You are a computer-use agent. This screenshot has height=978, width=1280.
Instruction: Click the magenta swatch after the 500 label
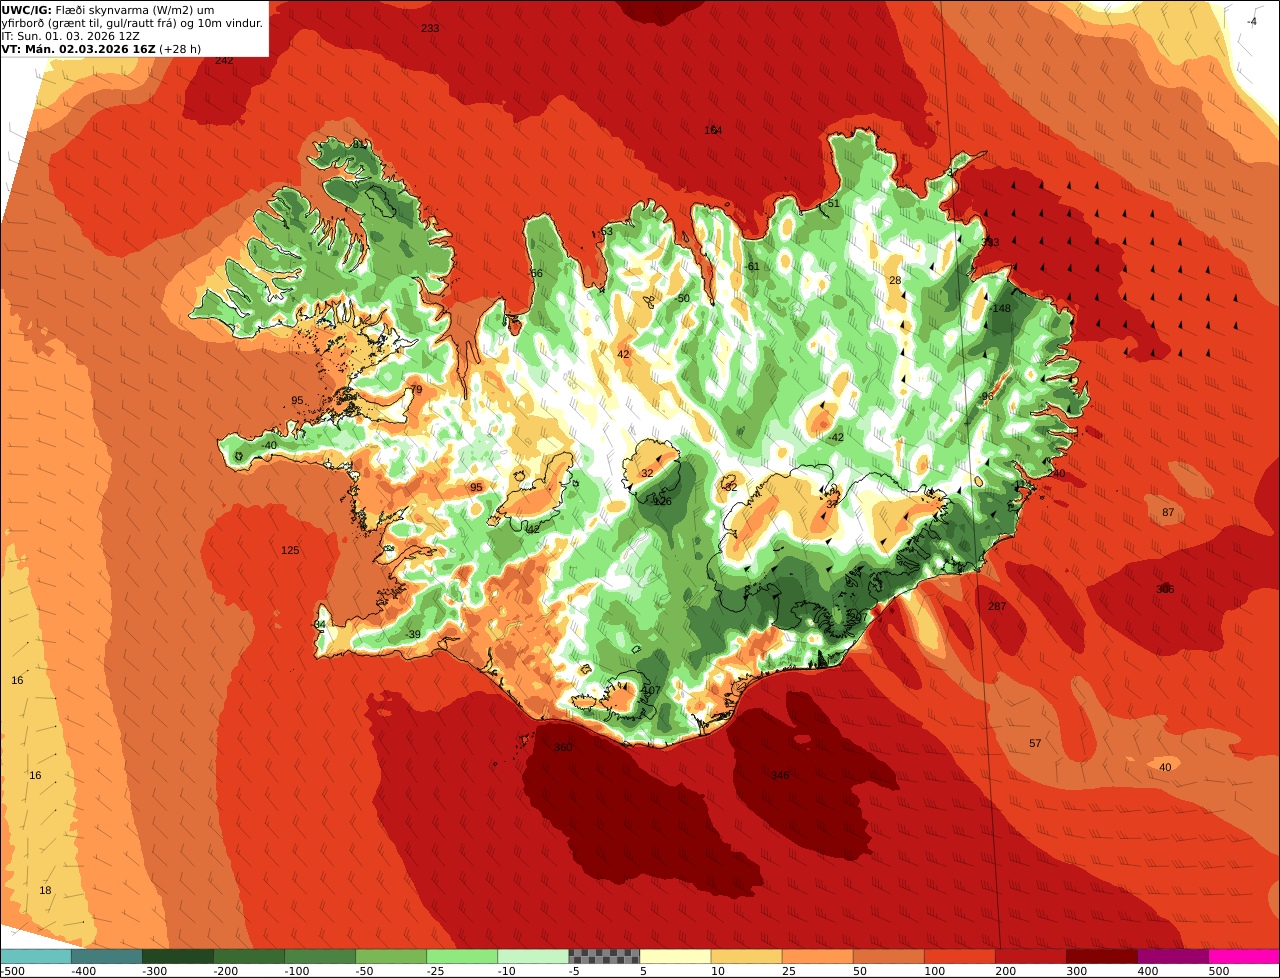point(1243,955)
